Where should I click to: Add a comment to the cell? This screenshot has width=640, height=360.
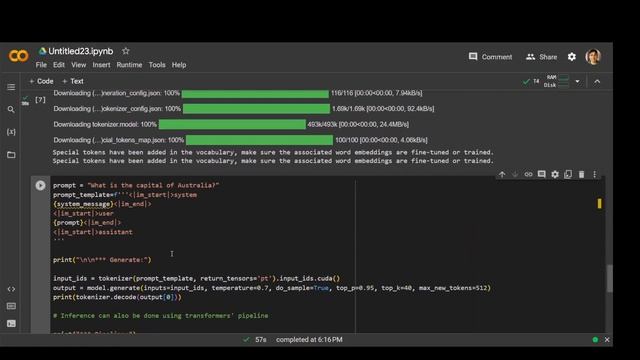[x=542, y=174]
